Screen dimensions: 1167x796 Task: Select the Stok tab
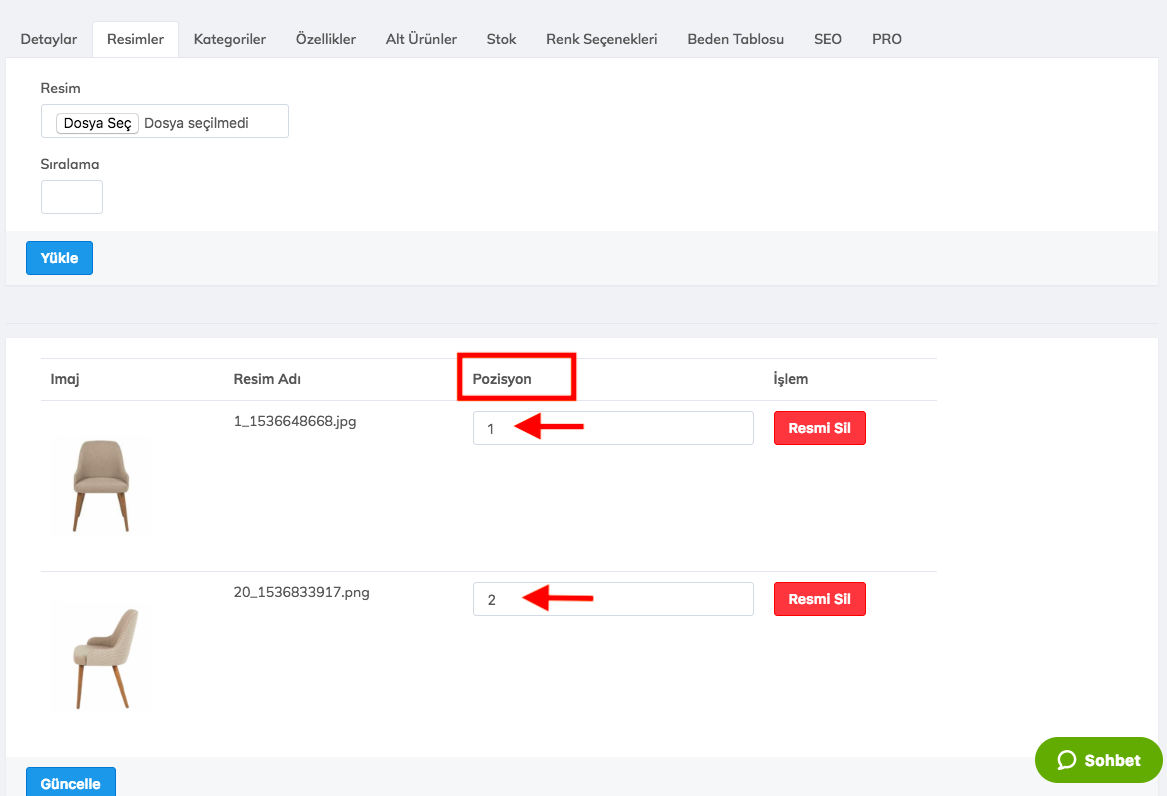click(x=501, y=39)
